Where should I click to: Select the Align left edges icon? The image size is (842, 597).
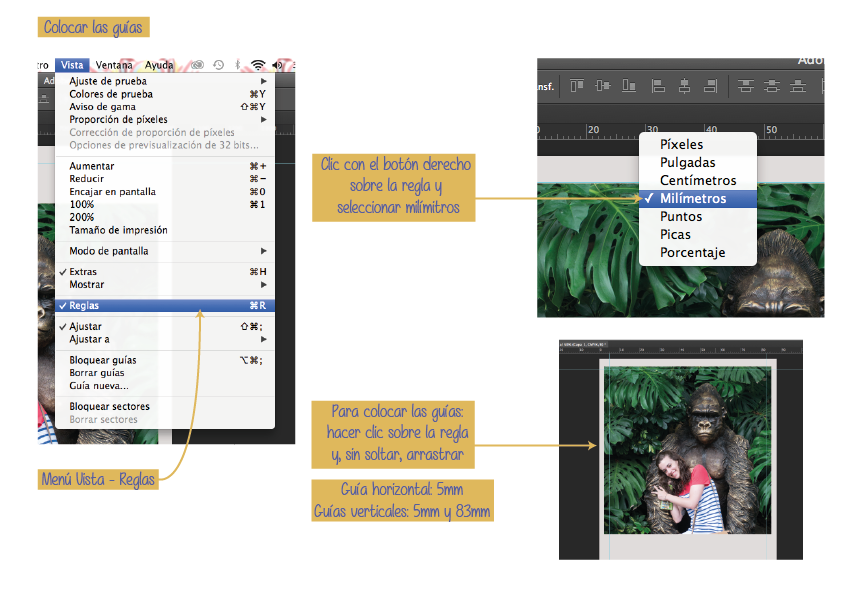(658, 86)
